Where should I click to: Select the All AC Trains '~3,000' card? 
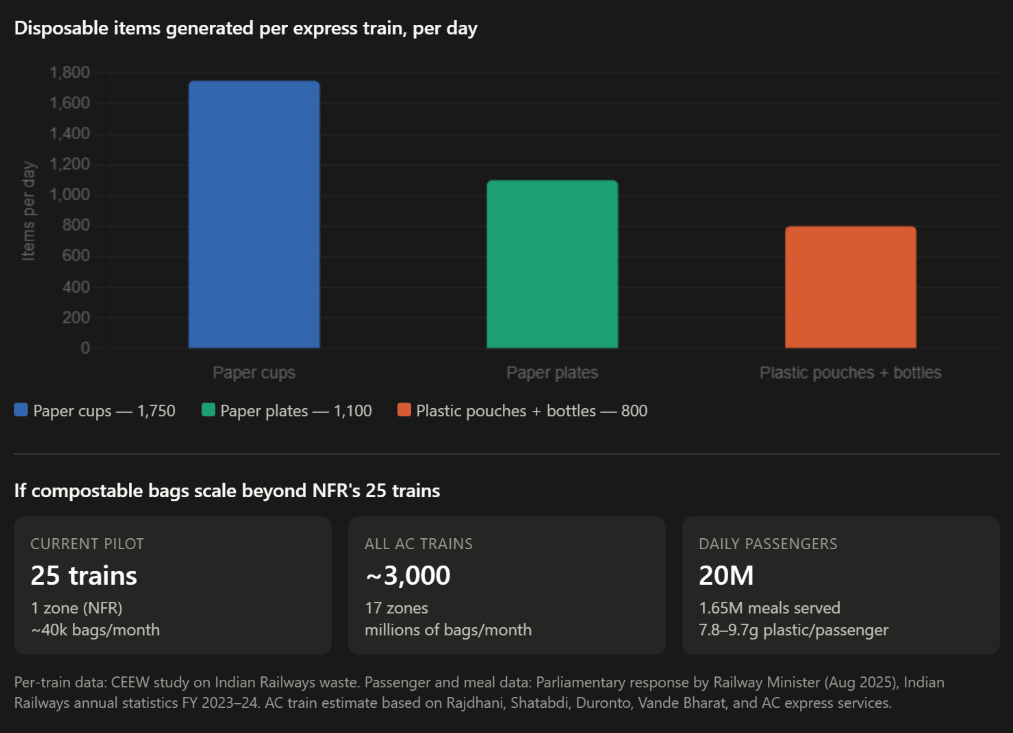(506, 585)
